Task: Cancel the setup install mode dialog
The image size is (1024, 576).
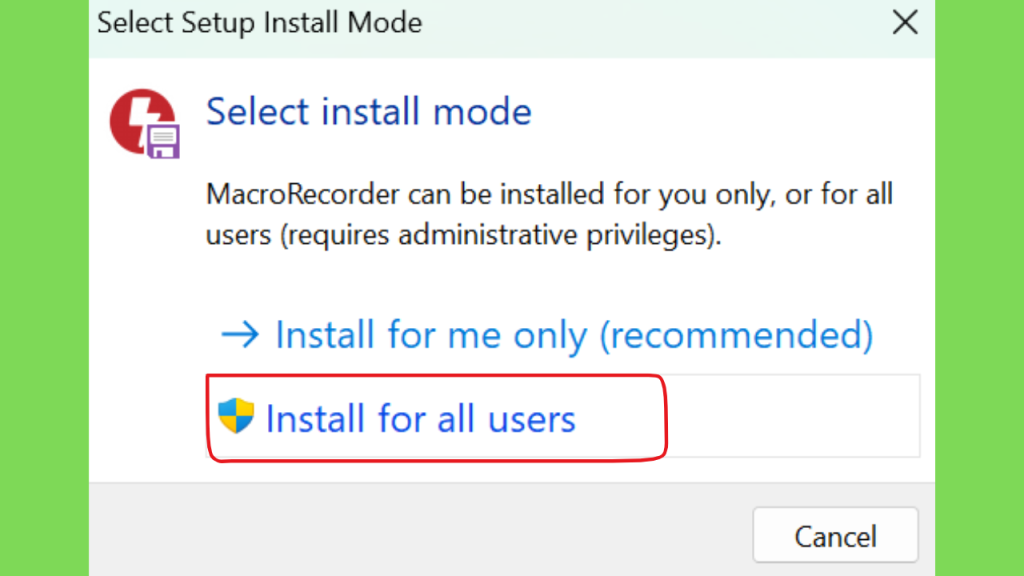Action: [835, 536]
